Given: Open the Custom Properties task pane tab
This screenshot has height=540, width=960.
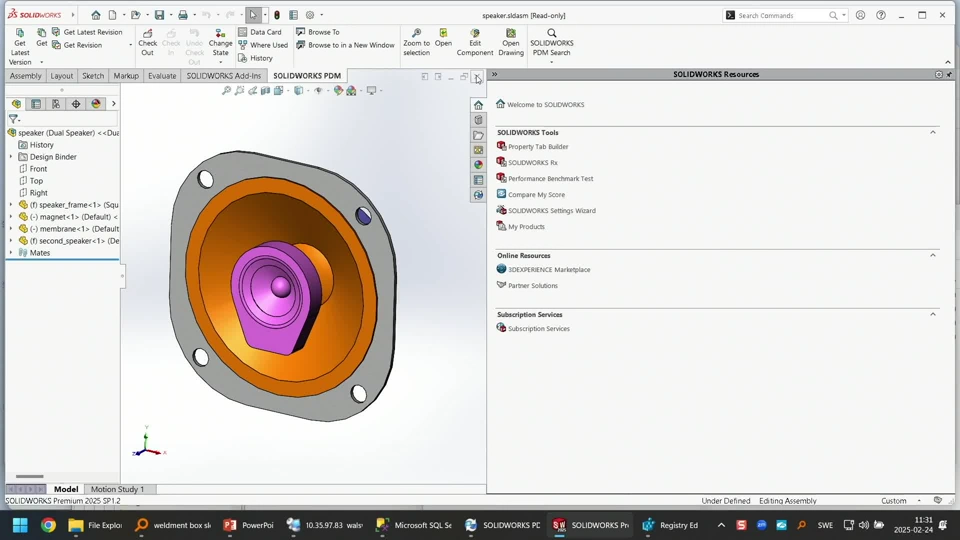Looking at the screenshot, I should click(x=478, y=180).
